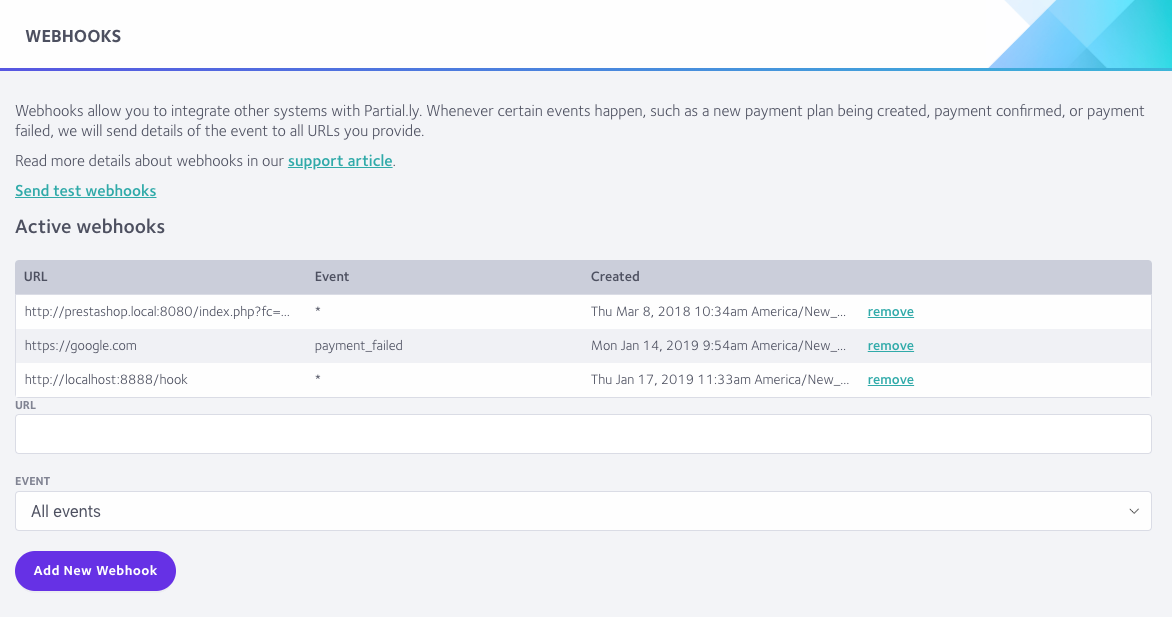Screen dimensions: 1172x617
Task: Click the Mon Jan 14, 2019 created date
Action: click(718, 346)
